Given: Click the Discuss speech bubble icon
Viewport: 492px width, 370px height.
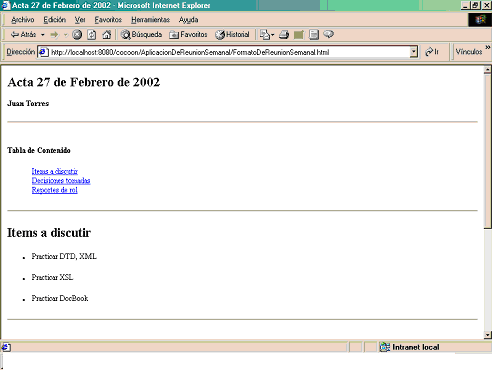Looking at the screenshot, I should click(x=328, y=34).
